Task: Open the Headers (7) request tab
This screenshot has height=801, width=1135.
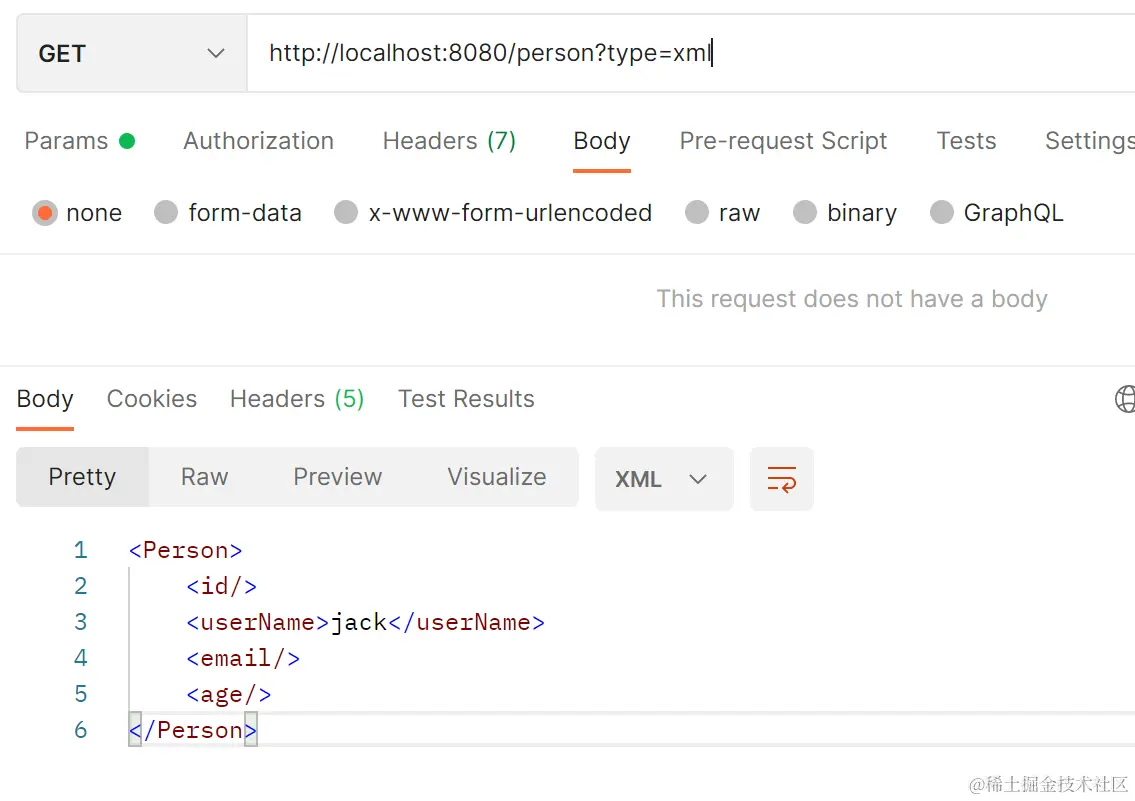Action: (448, 141)
